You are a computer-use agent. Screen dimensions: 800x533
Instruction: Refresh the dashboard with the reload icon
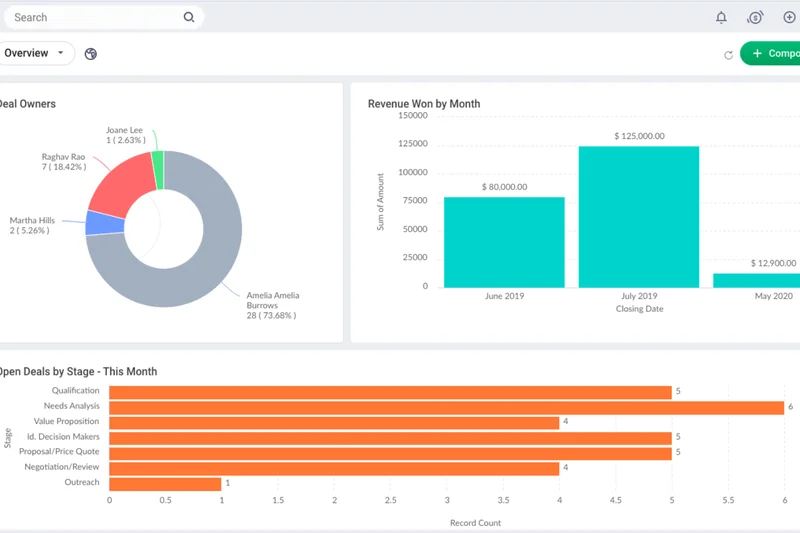(728, 54)
